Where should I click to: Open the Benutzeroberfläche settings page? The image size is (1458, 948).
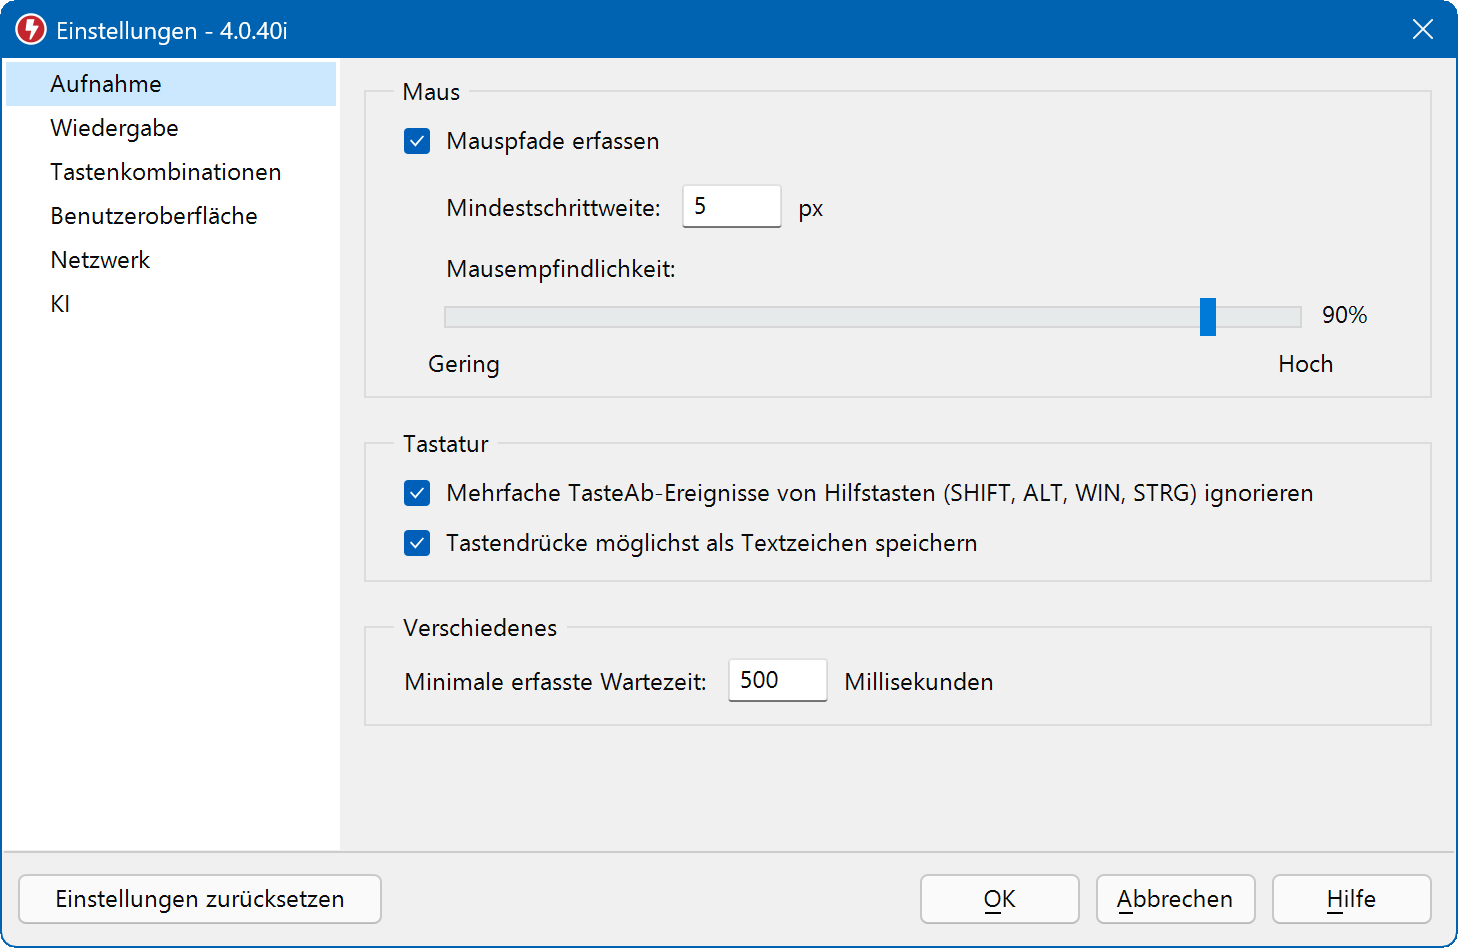[154, 216]
